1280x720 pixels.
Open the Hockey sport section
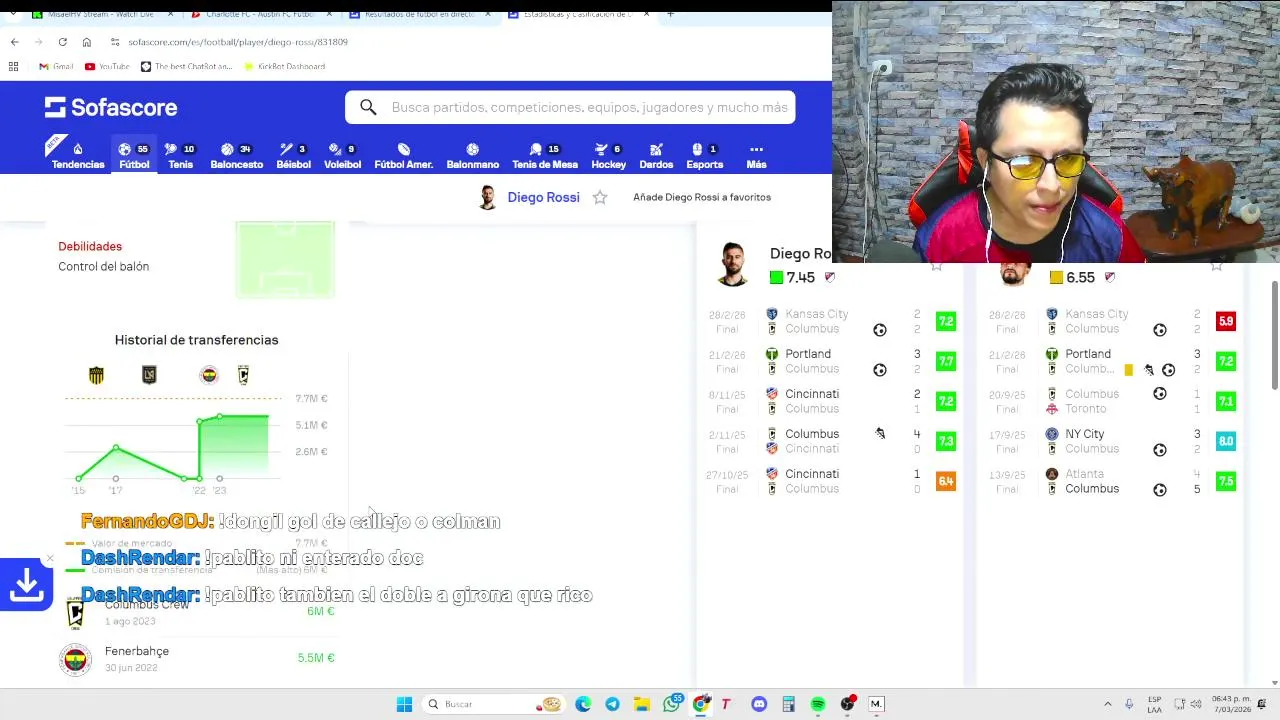click(x=608, y=156)
